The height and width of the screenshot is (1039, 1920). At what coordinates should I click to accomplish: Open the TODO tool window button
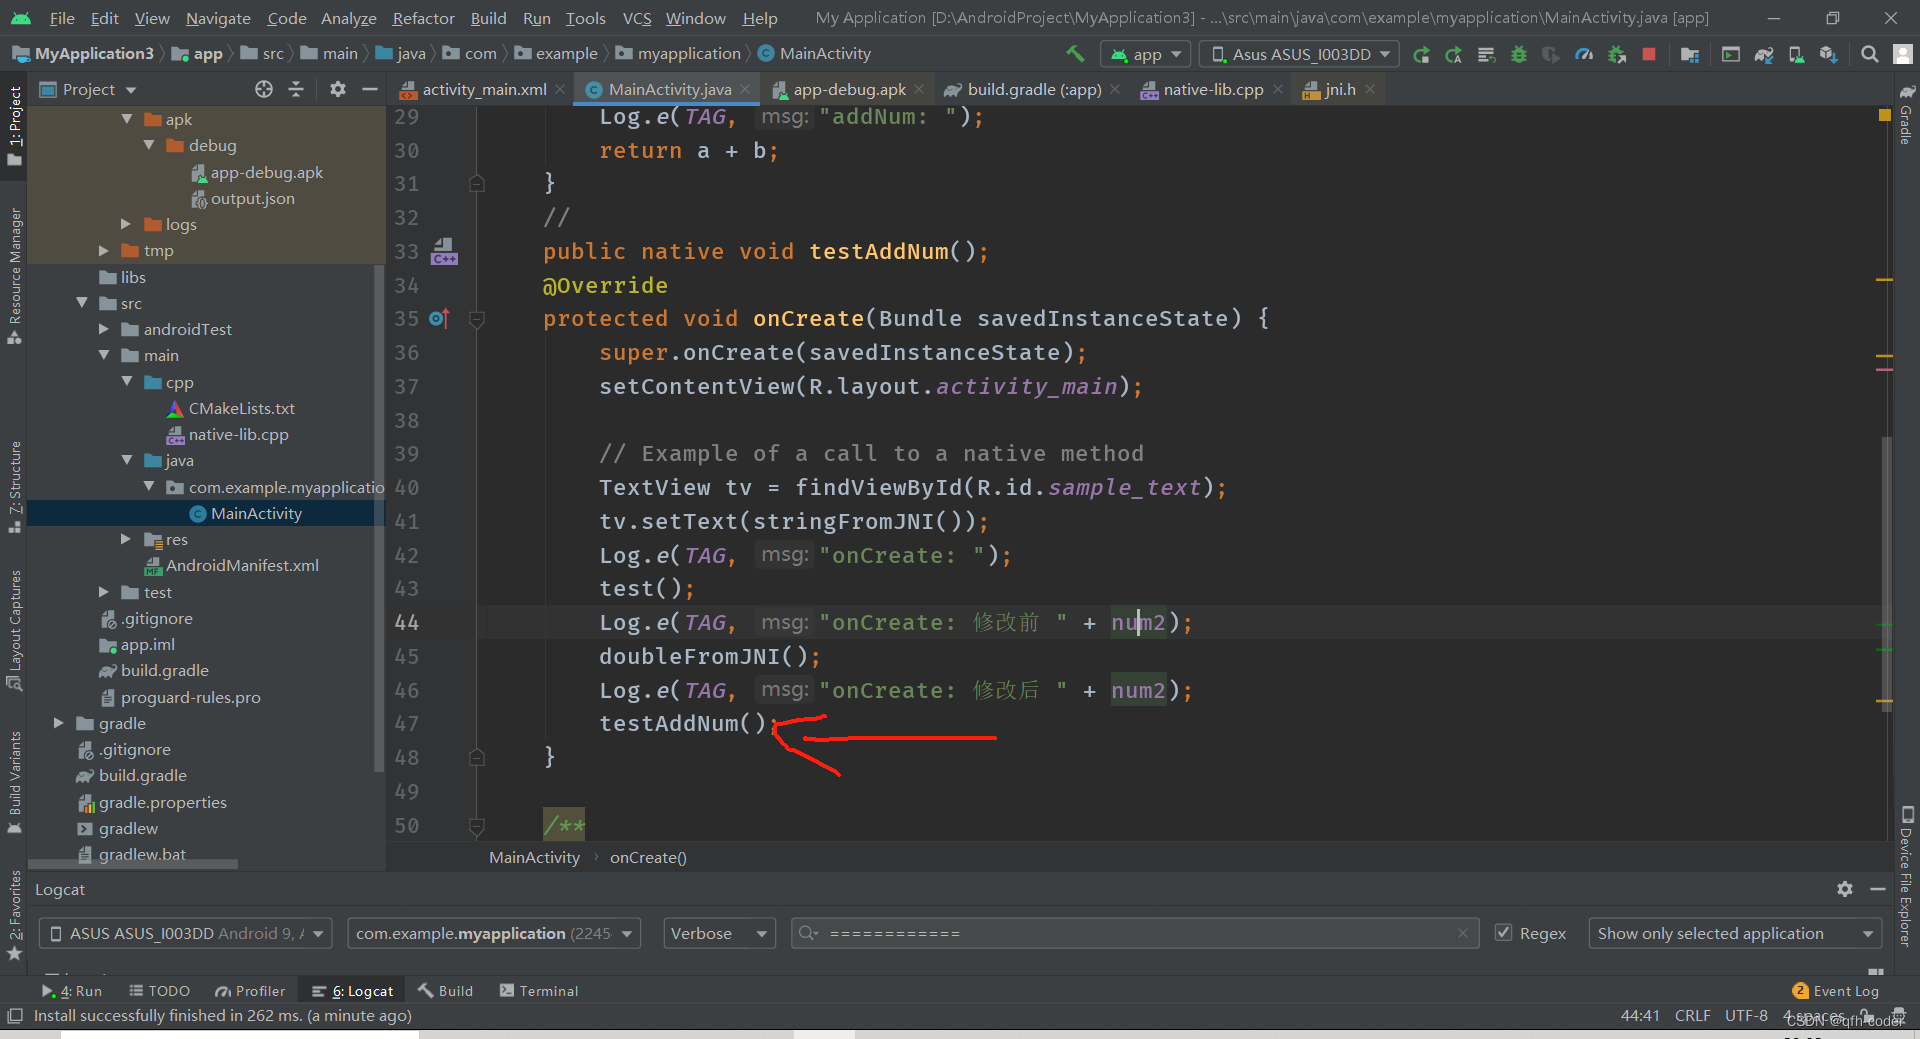click(160, 991)
